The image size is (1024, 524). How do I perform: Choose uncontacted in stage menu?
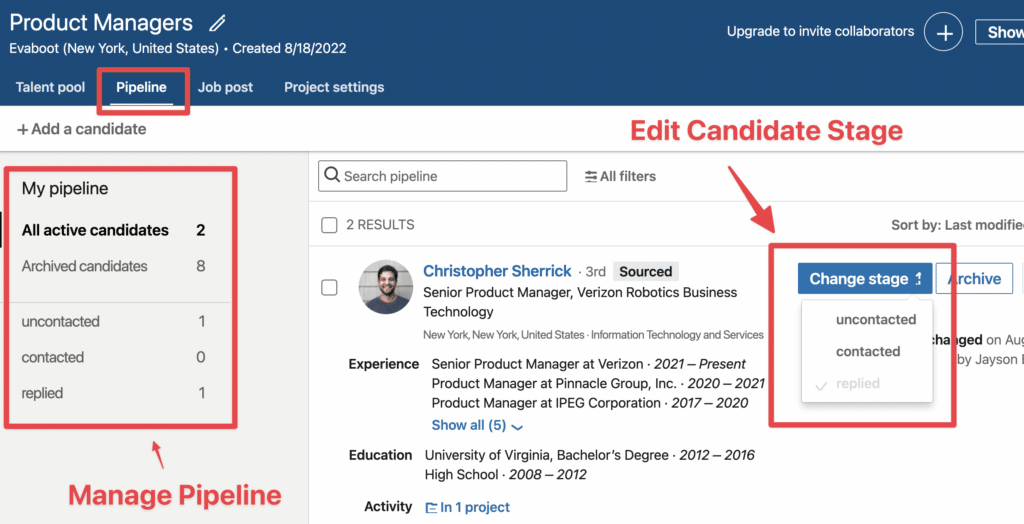(x=875, y=319)
